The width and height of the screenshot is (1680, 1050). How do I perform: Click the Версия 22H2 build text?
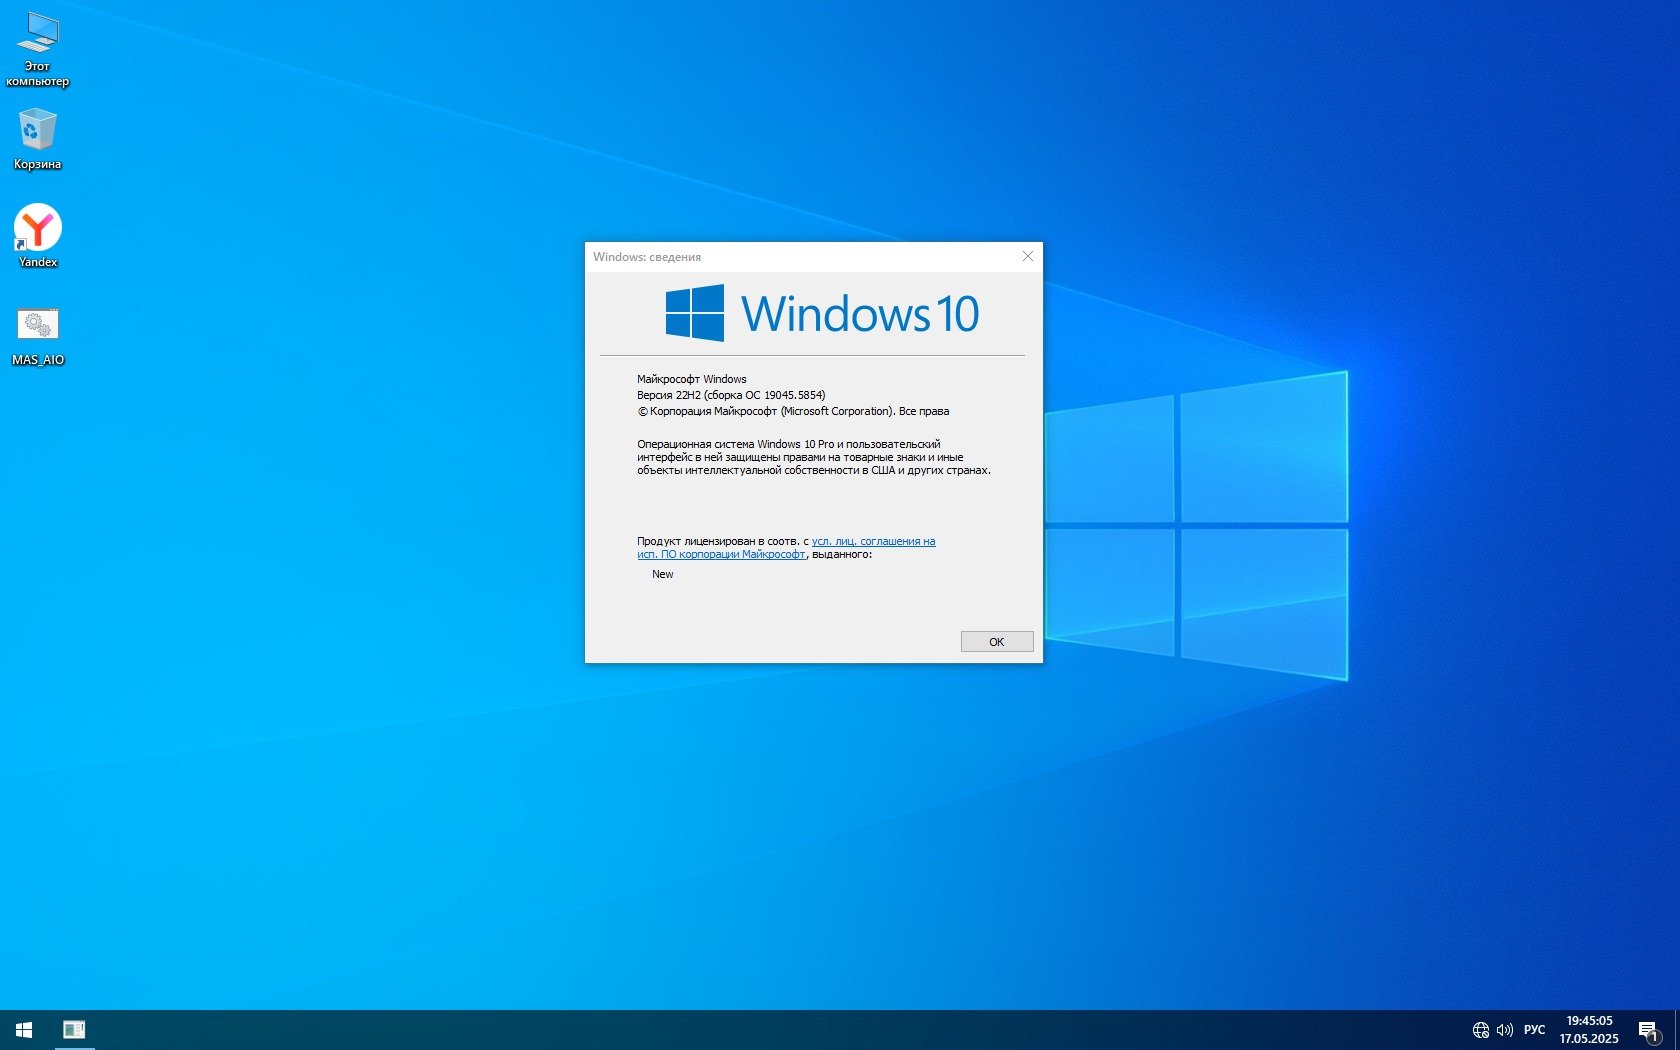pyautogui.click(x=730, y=395)
